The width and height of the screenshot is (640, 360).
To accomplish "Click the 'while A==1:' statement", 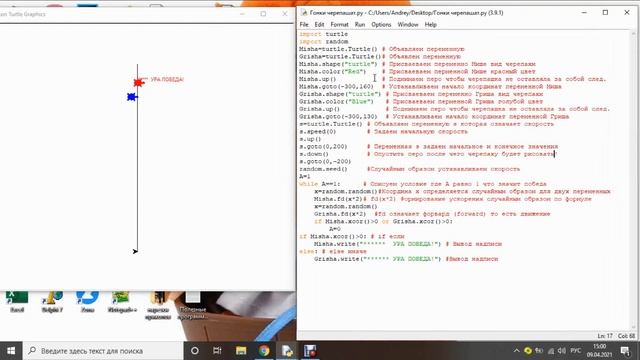I will pyautogui.click(x=319, y=184).
